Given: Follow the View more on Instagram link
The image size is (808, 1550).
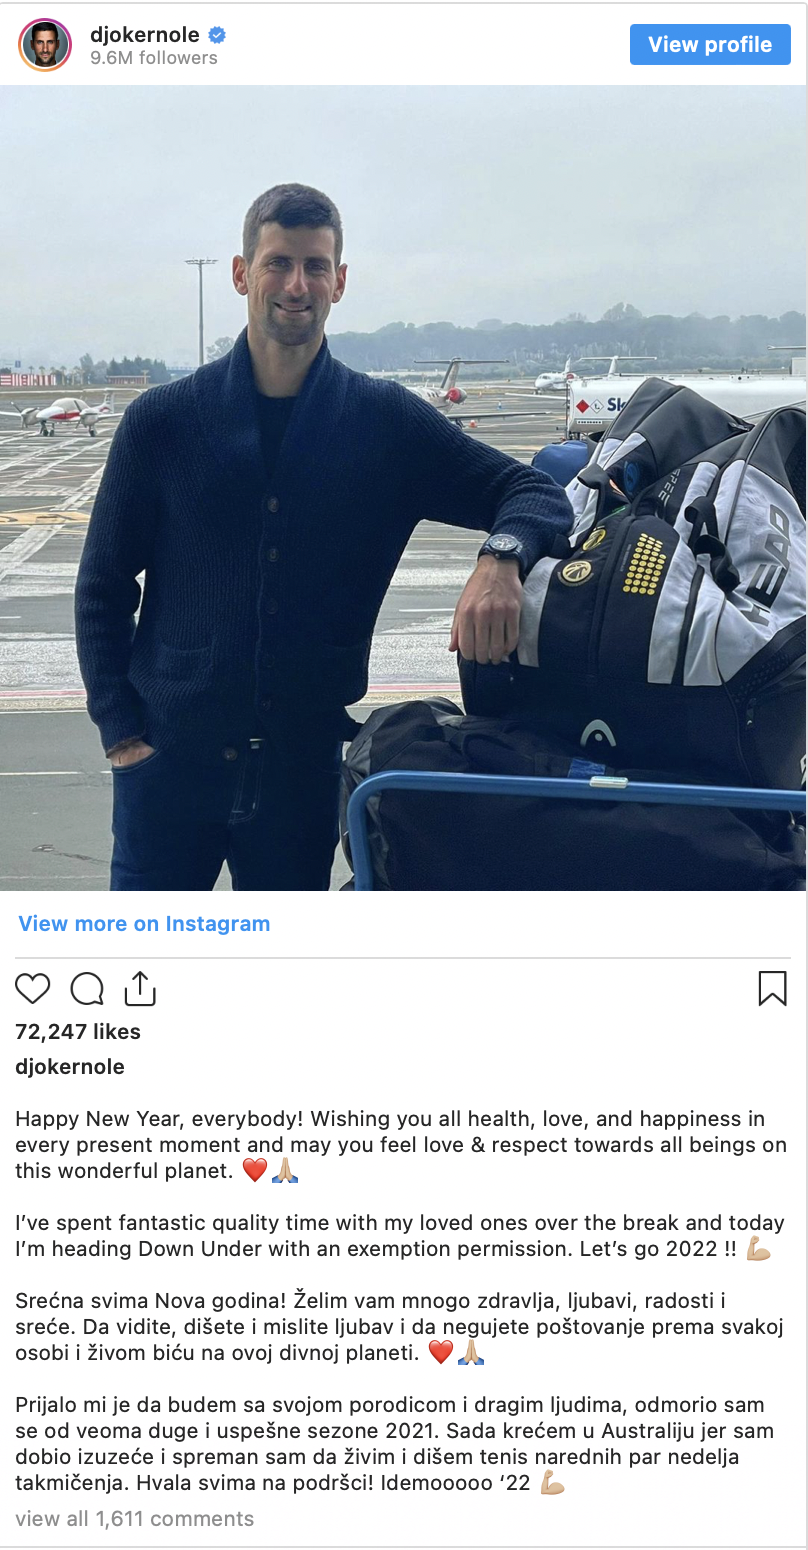Looking at the screenshot, I should click(144, 924).
